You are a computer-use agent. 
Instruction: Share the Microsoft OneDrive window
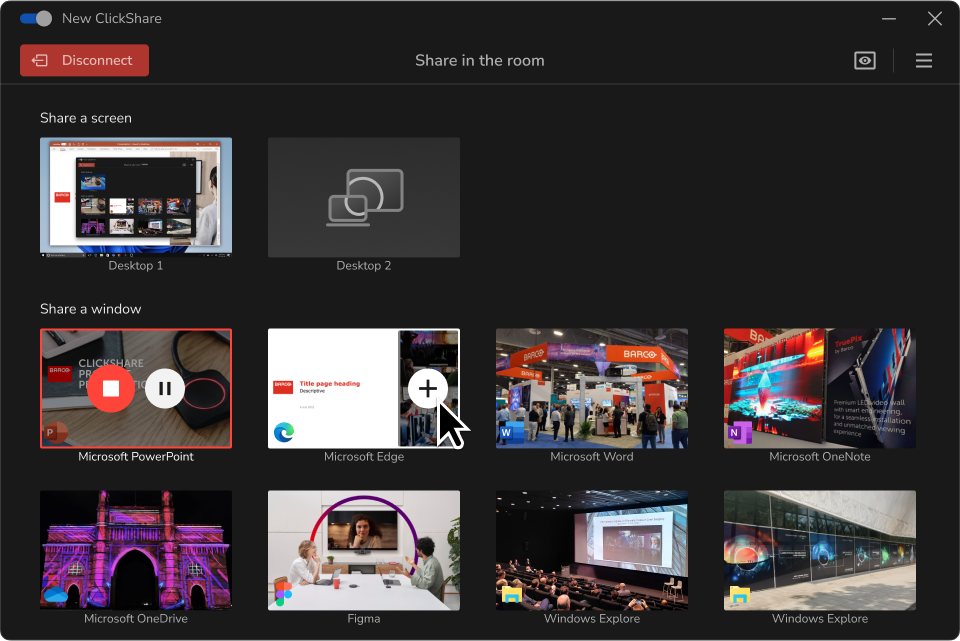(x=136, y=550)
